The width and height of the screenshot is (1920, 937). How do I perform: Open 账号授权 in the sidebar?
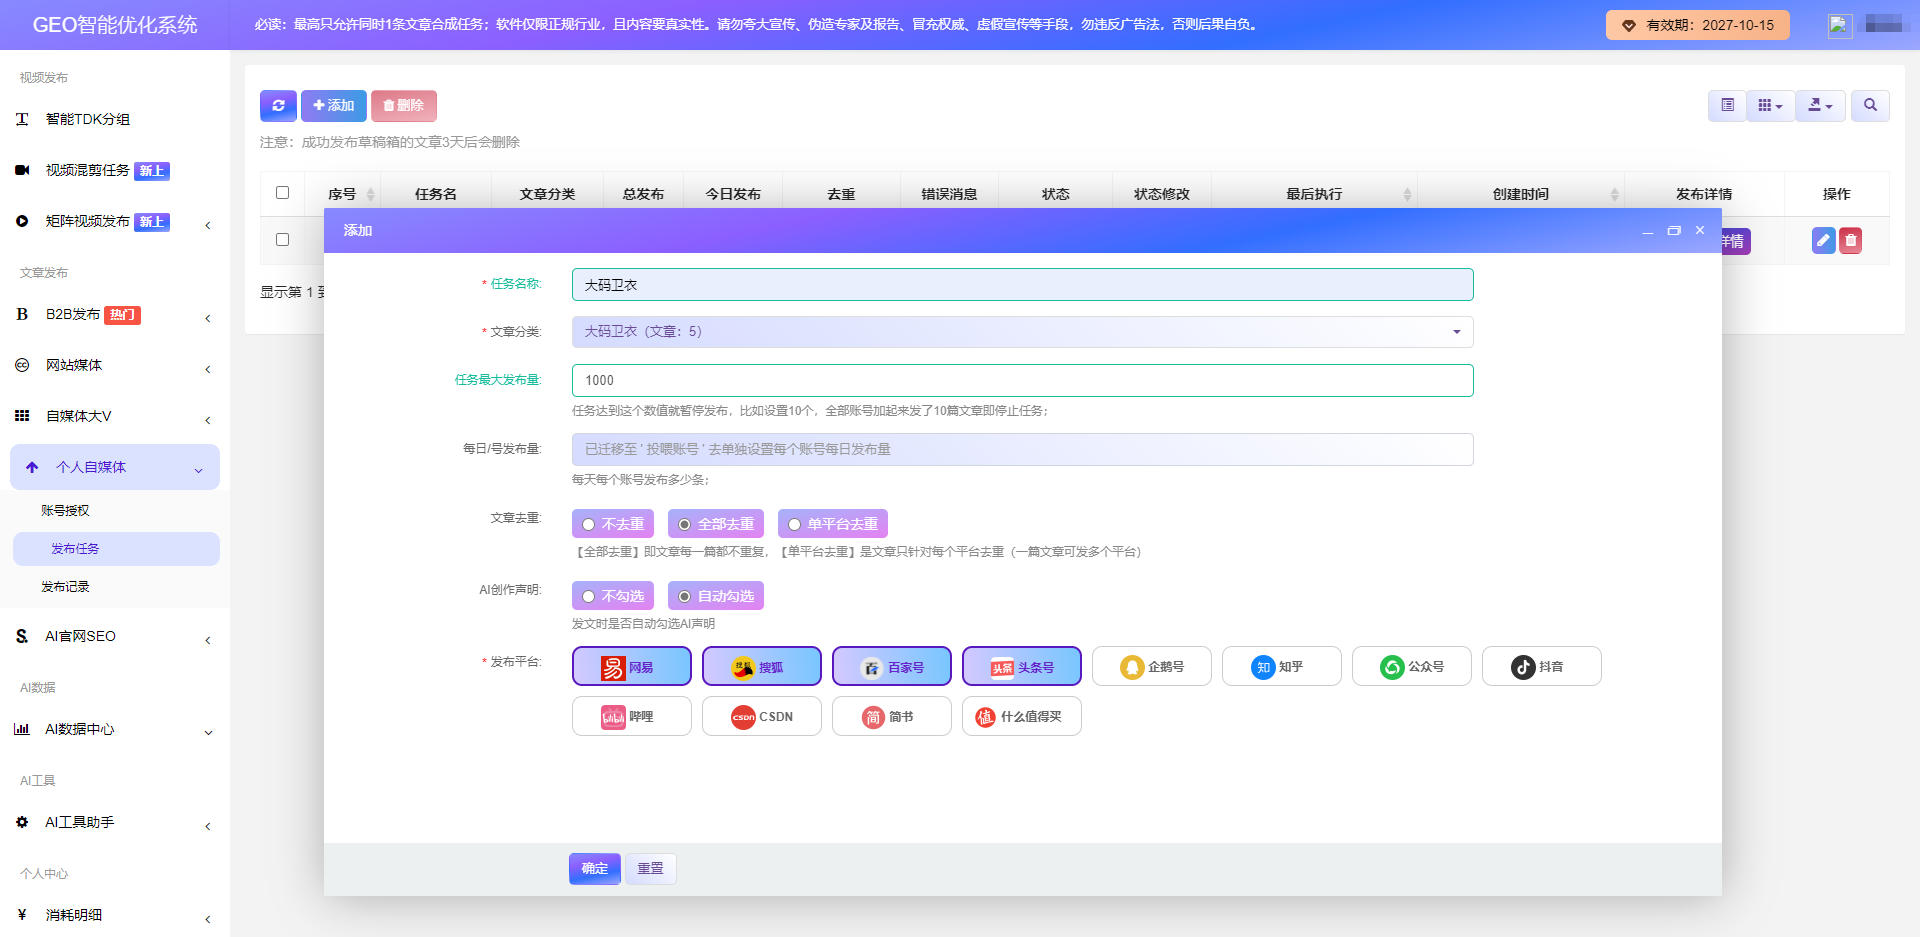(66, 511)
